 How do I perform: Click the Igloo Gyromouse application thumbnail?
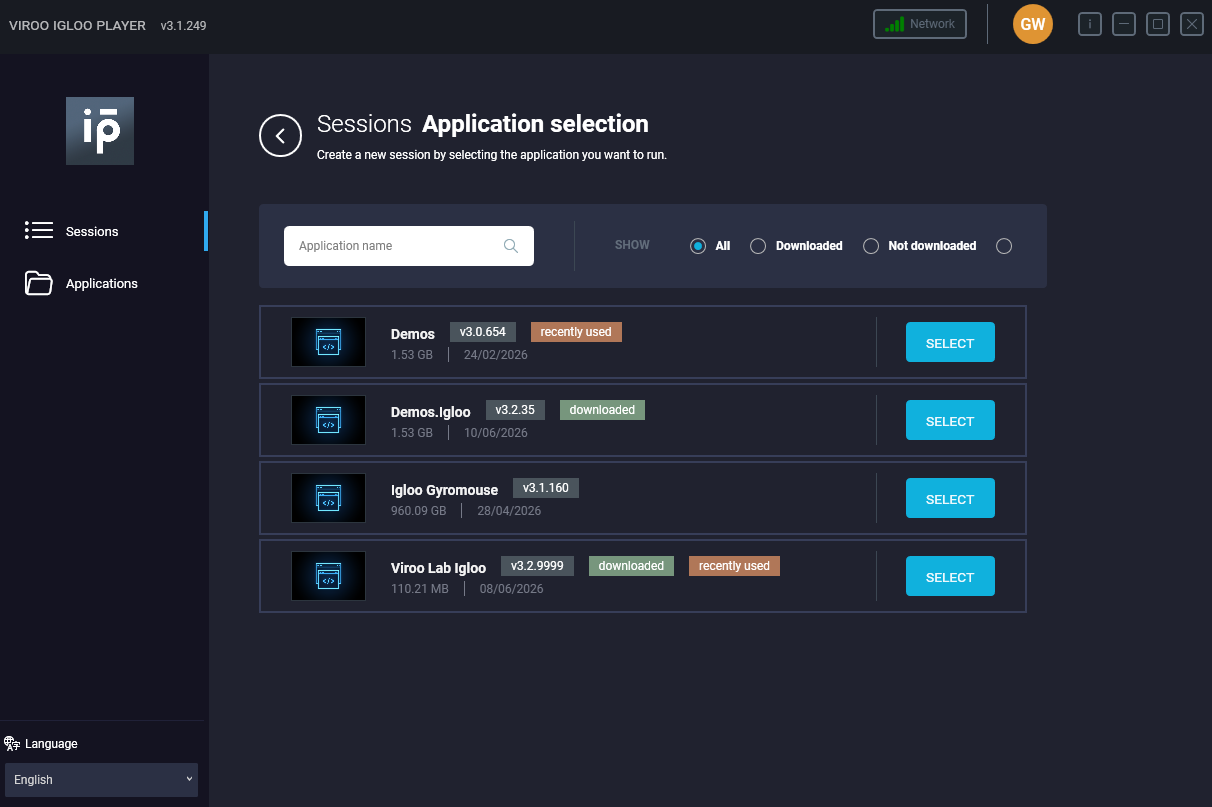pyautogui.click(x=328, y=498)
